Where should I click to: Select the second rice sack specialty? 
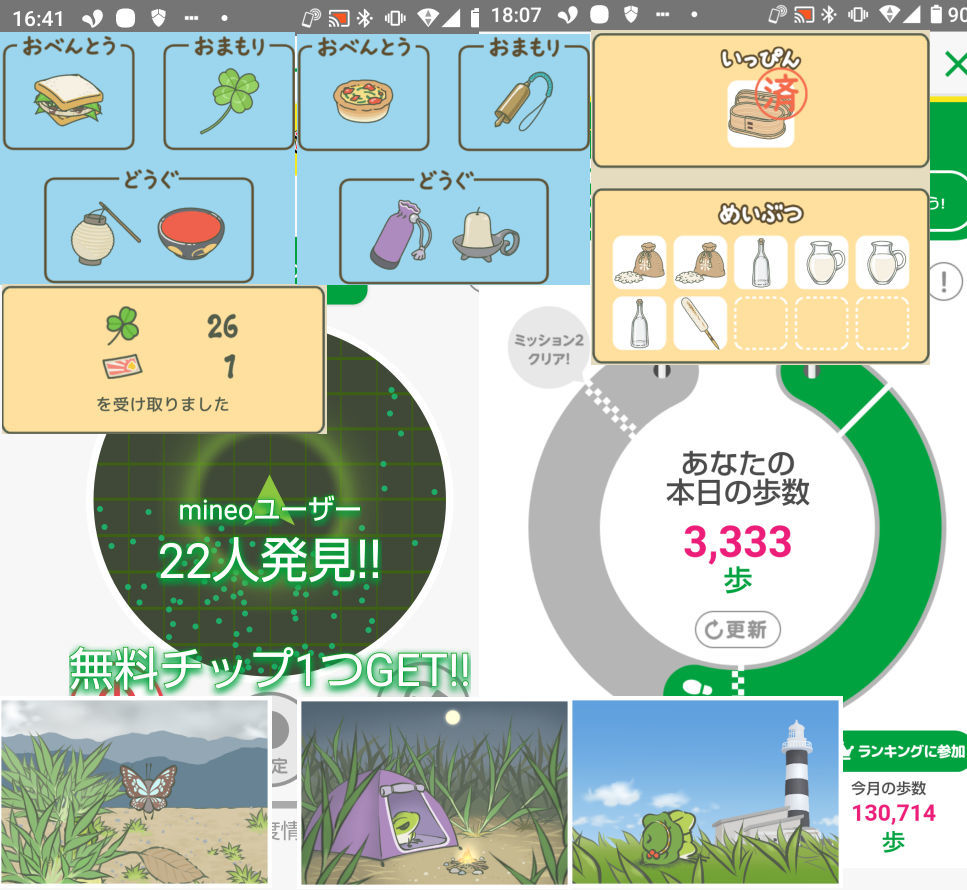(700, 262)
